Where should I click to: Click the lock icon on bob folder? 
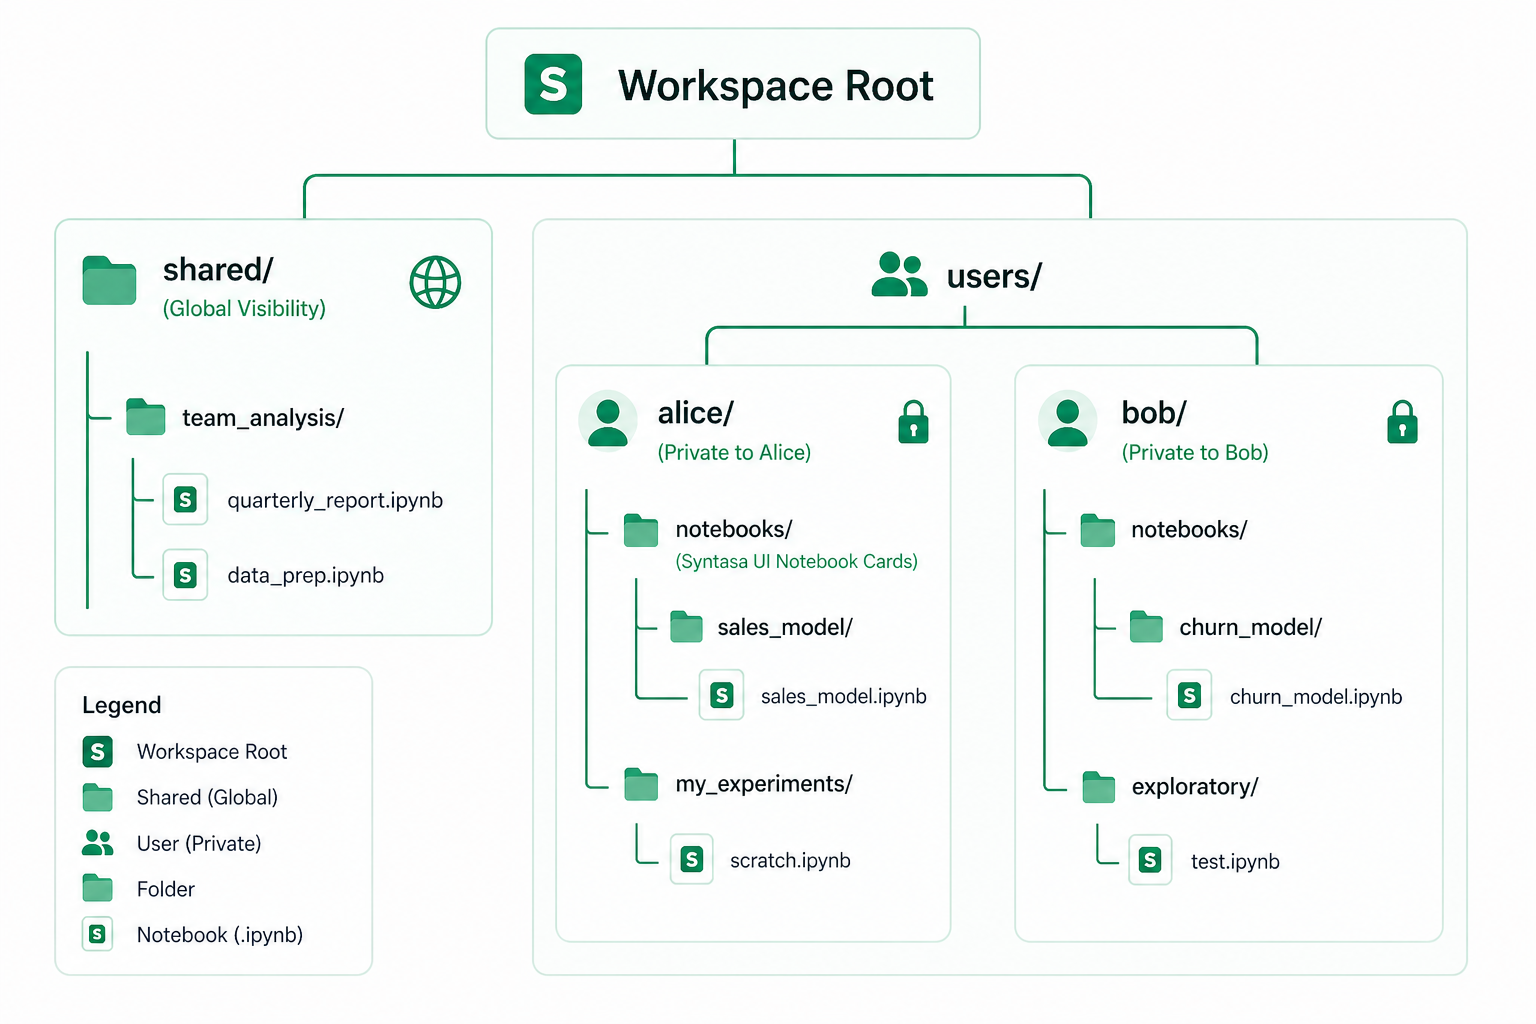[x=1402, y=422]
